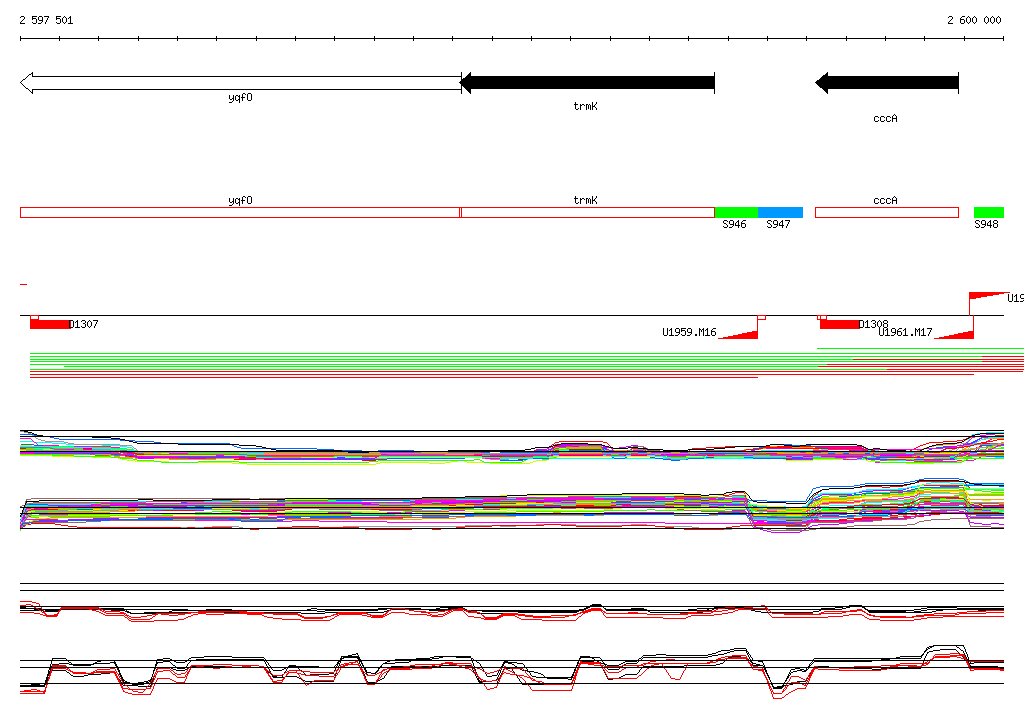This screenshot has height=714, width=1024.
Task: Click the red-outlined cccA segment box
Action: [x=887, y=212]
